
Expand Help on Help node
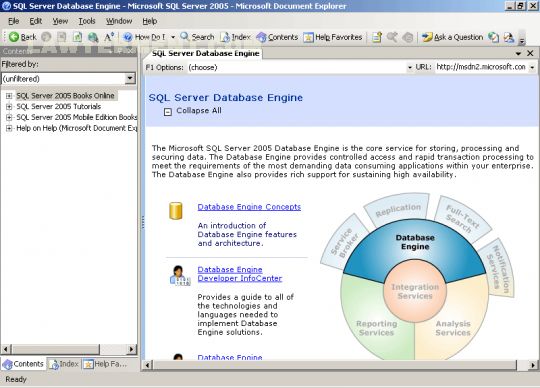9,128
